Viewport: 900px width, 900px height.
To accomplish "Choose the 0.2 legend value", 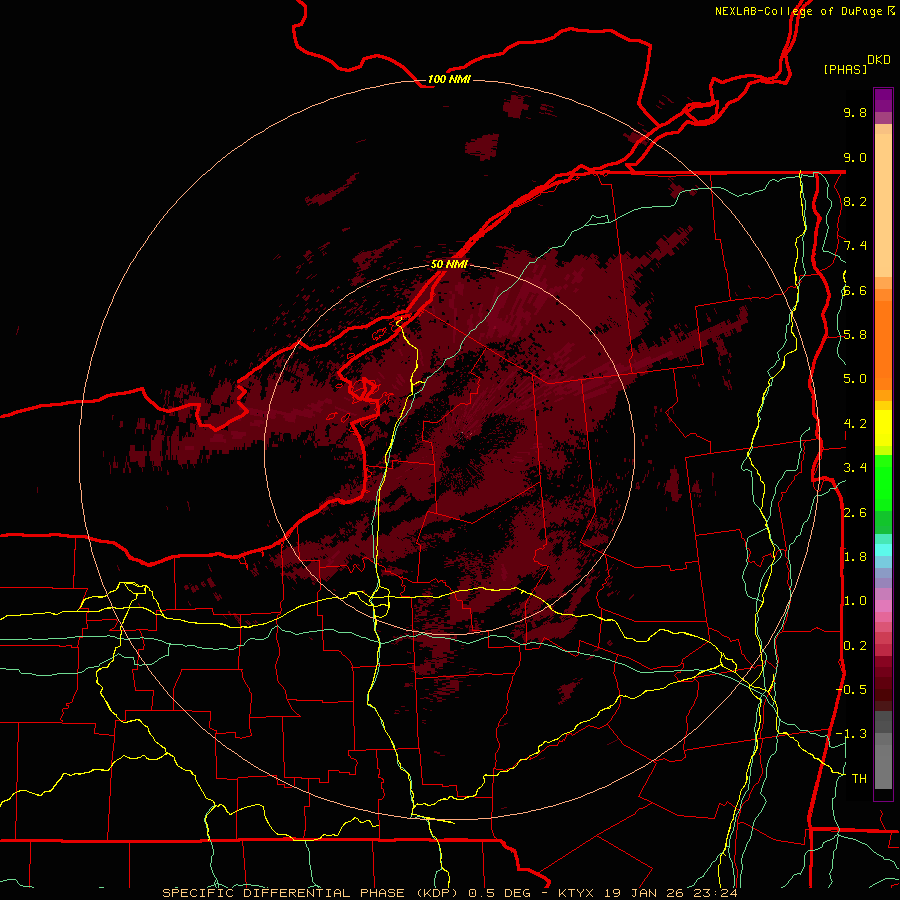I will (x=855, y=646).
